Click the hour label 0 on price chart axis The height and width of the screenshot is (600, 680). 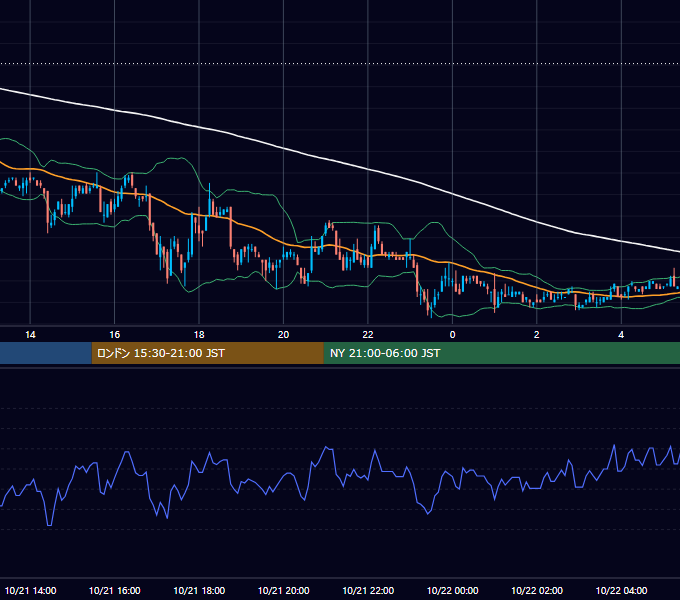point(452,335)
